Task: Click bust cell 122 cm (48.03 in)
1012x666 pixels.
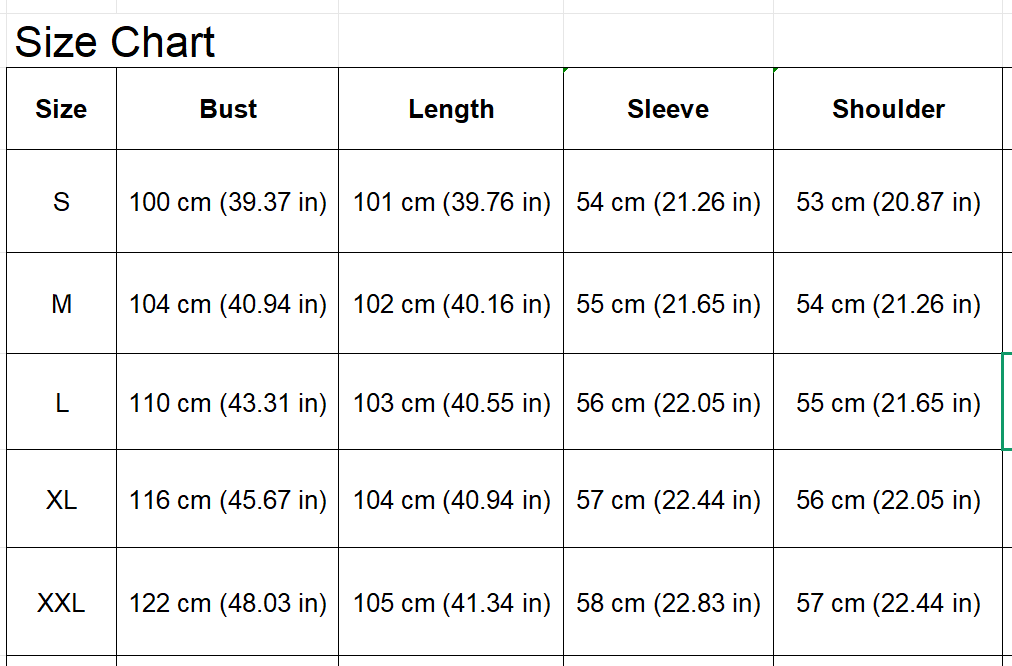Action: tap(228, 603)
